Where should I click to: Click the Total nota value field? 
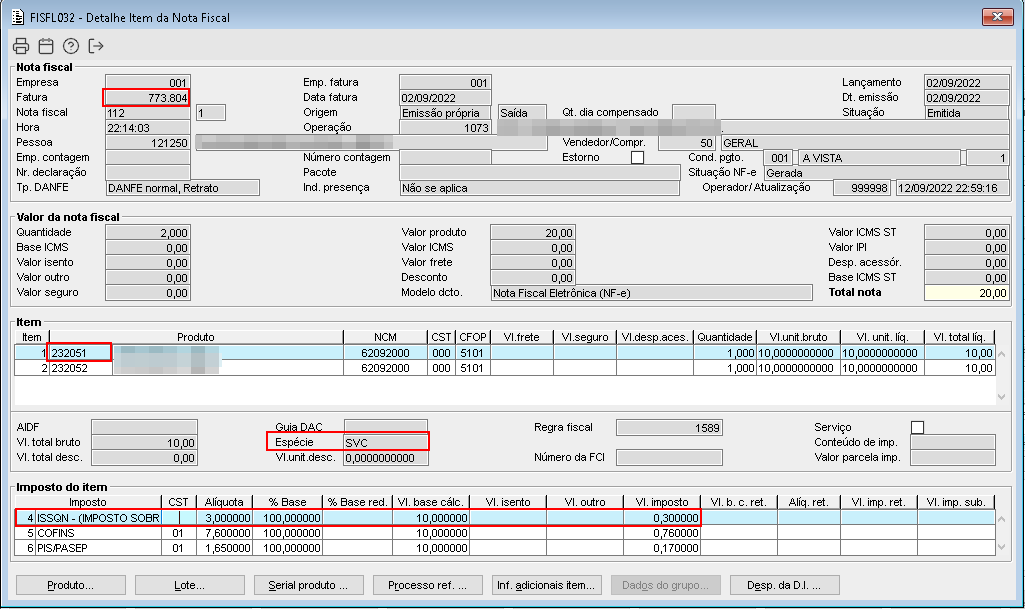(x=966, y=293)
